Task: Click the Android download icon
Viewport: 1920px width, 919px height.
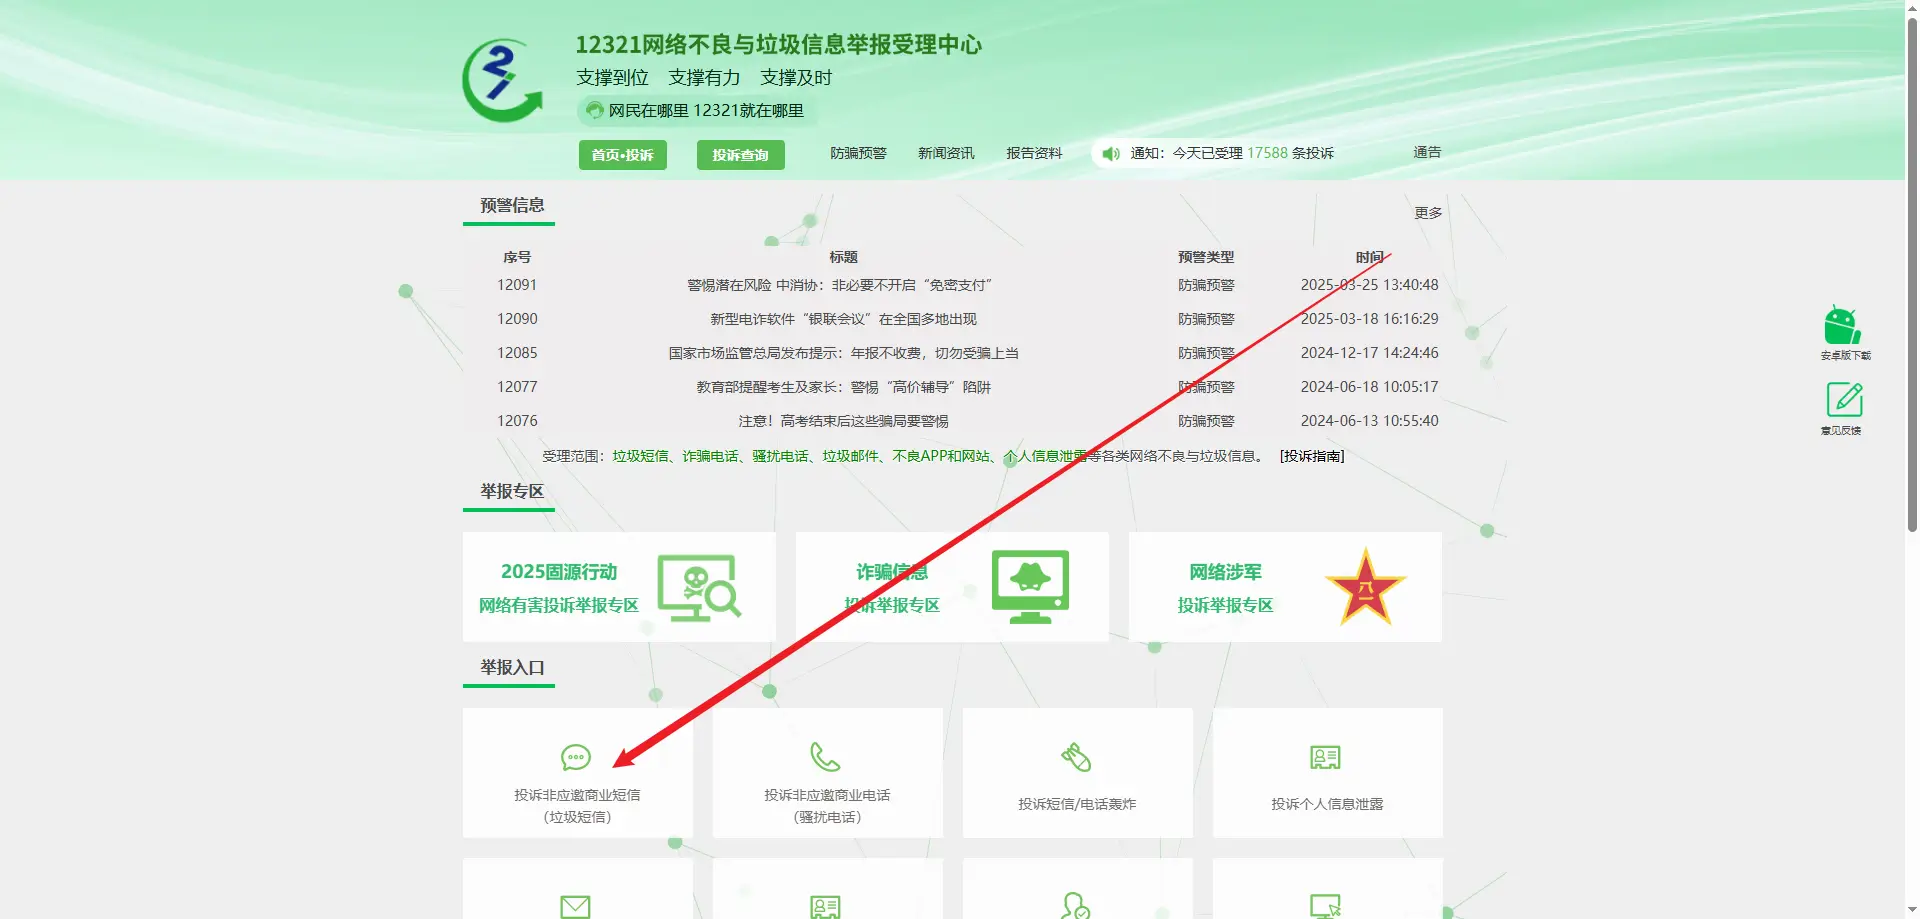Action: [x=1842, y=326]
